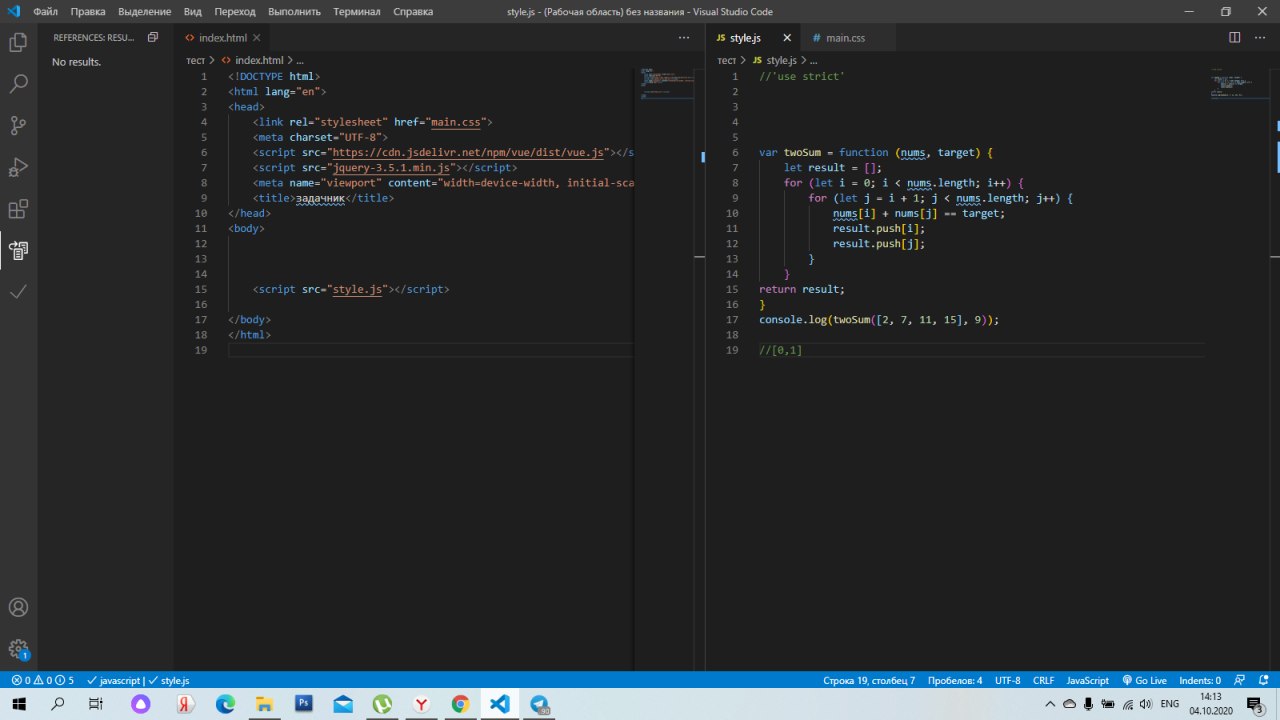Click the feedback icon in status bar
Viewport: 1280px width, 720px height.
tap(1239, 680)
